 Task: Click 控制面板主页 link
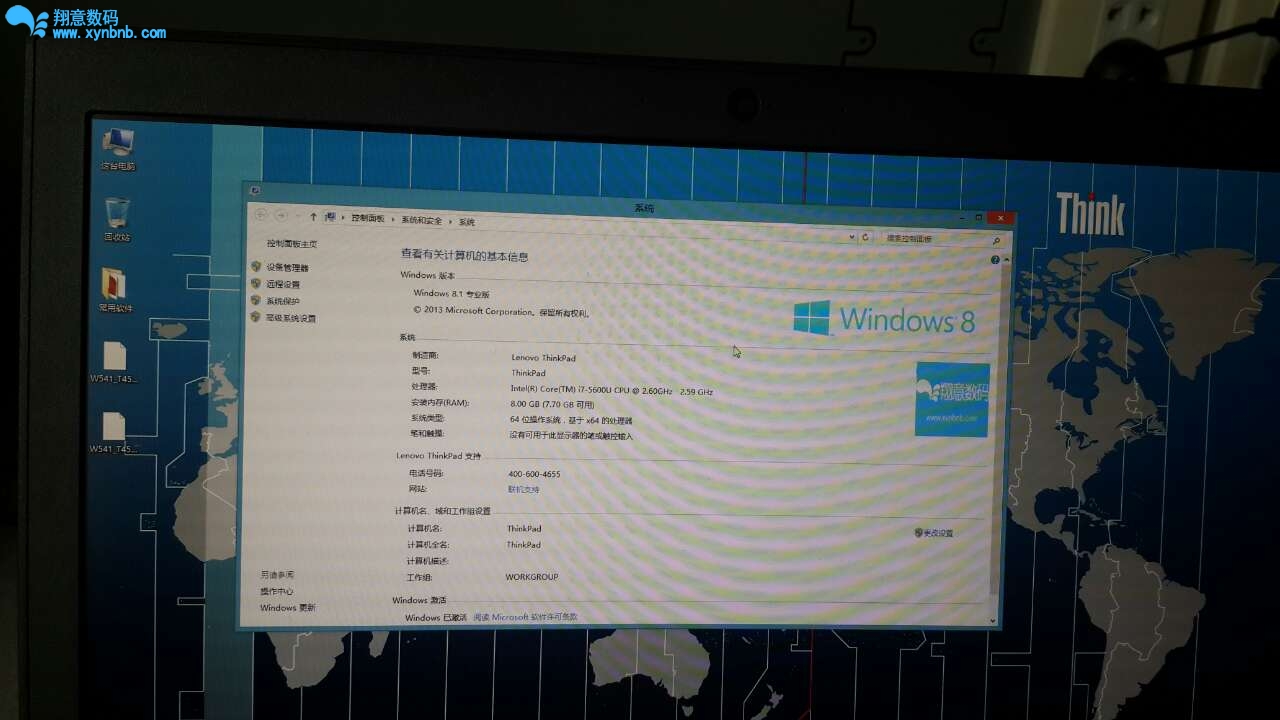pos(291,244)
